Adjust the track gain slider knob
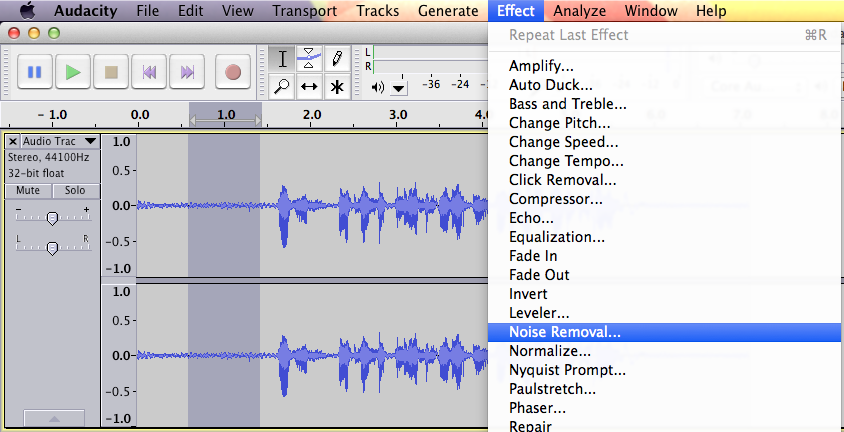Screen dimensions: 844x432 (52, 217)
